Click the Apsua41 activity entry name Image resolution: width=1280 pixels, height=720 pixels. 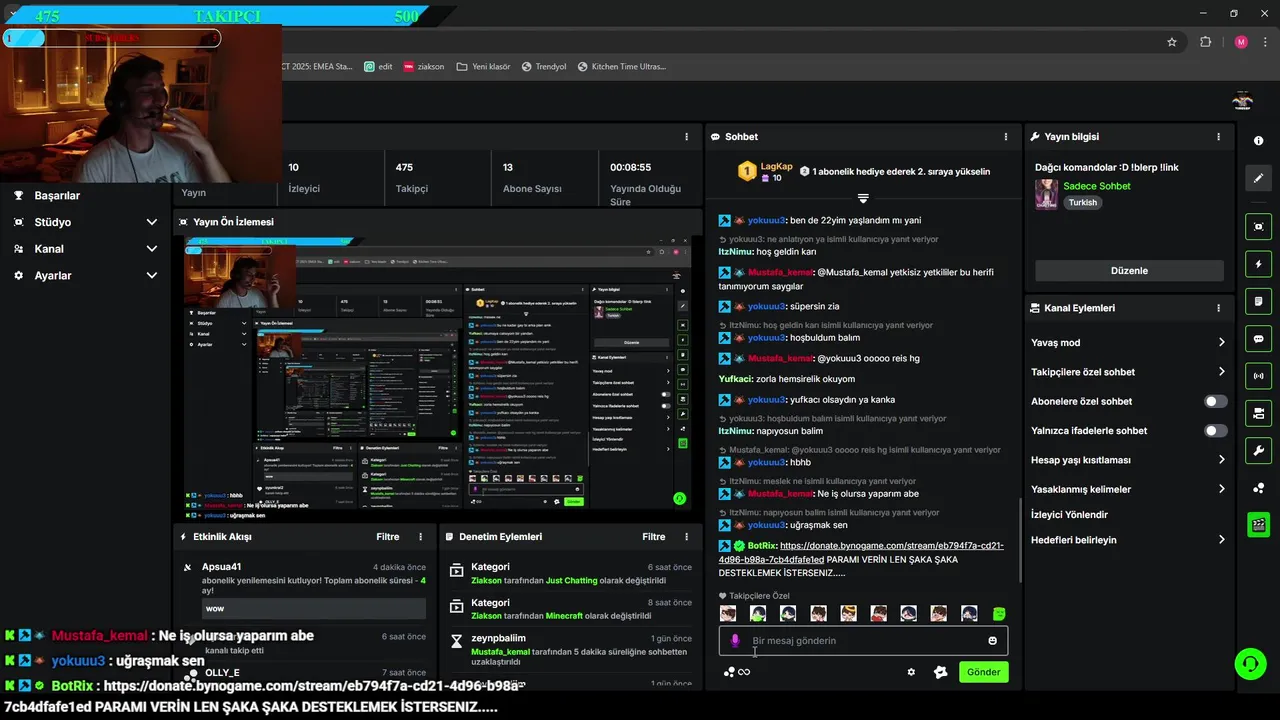(221, 567)
